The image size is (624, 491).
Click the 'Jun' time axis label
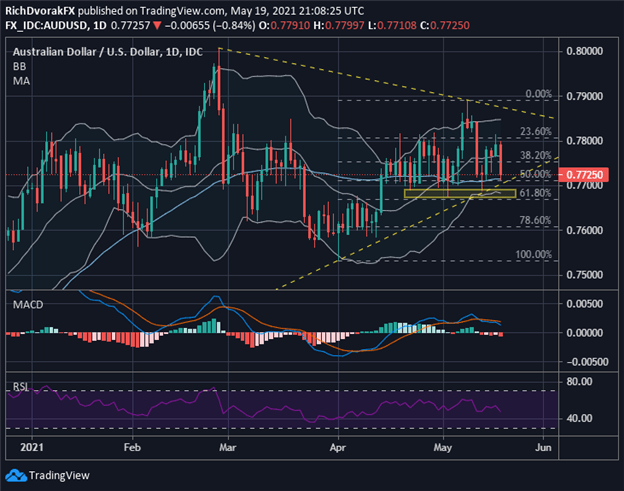[x=544, y=448]
